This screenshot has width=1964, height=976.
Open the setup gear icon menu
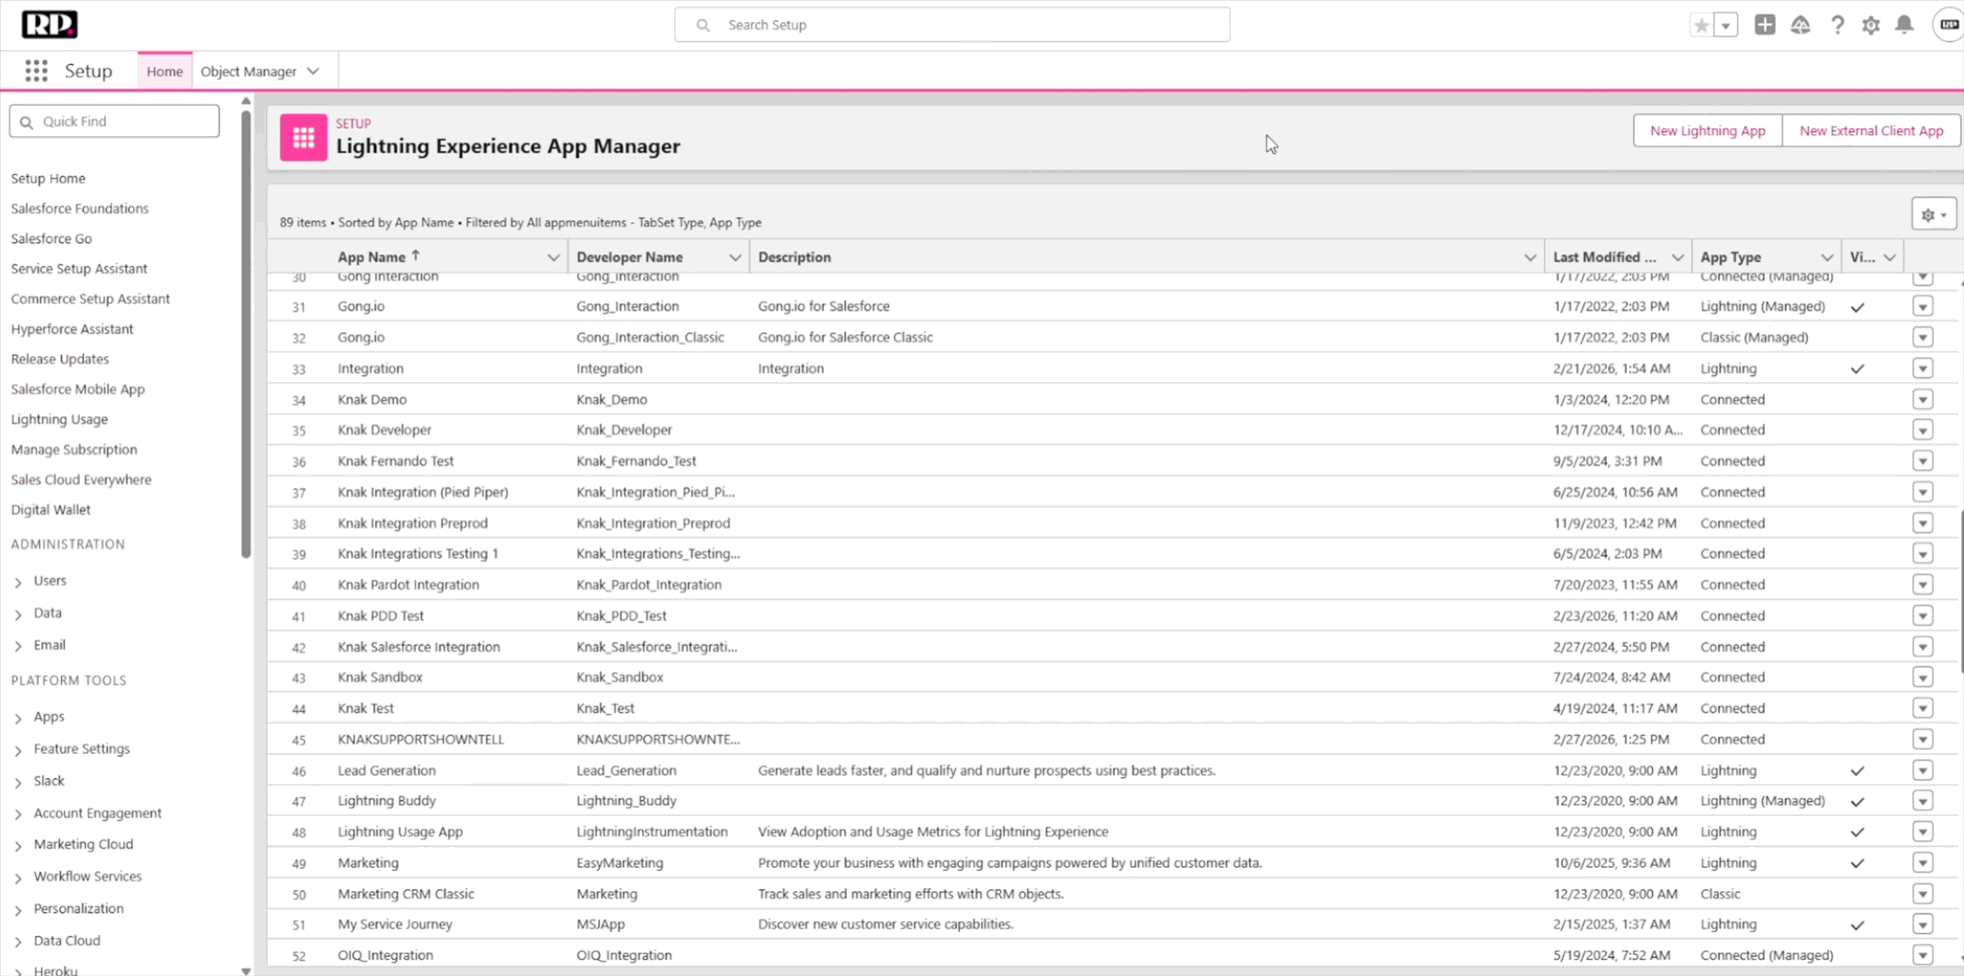click(x=1870, y=25)
